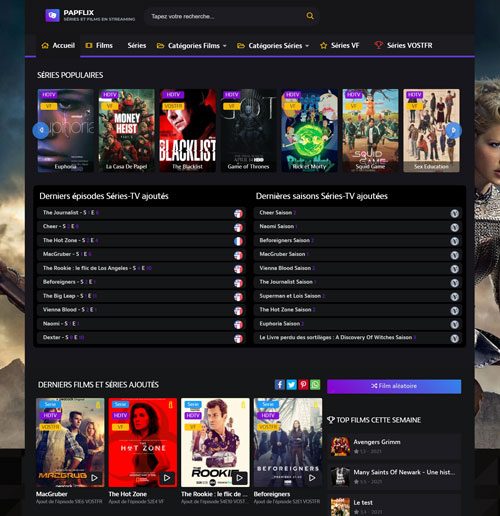Open the Rick et Morty poster

click(x=310, y=130)
